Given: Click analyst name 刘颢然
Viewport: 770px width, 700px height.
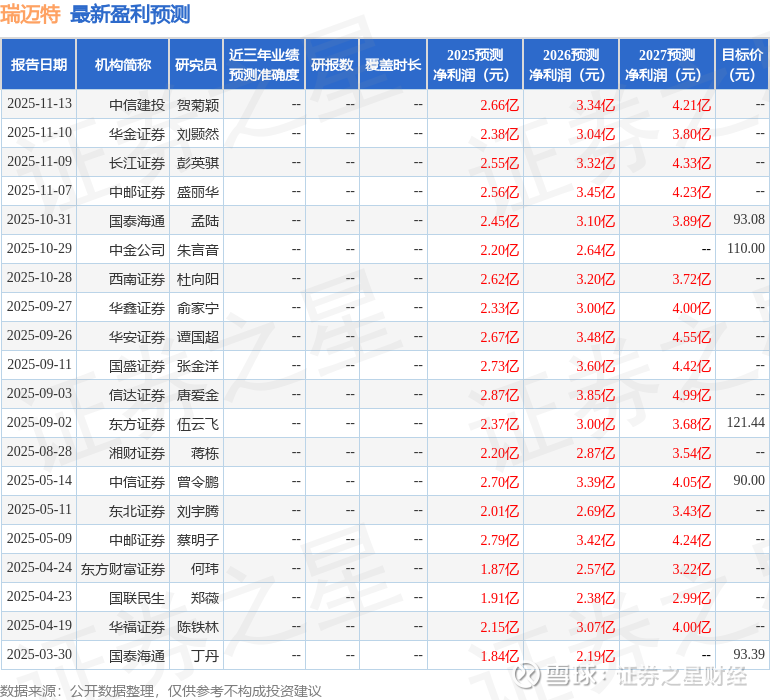Looking at the screenshot, I should [x=198, y=134].
